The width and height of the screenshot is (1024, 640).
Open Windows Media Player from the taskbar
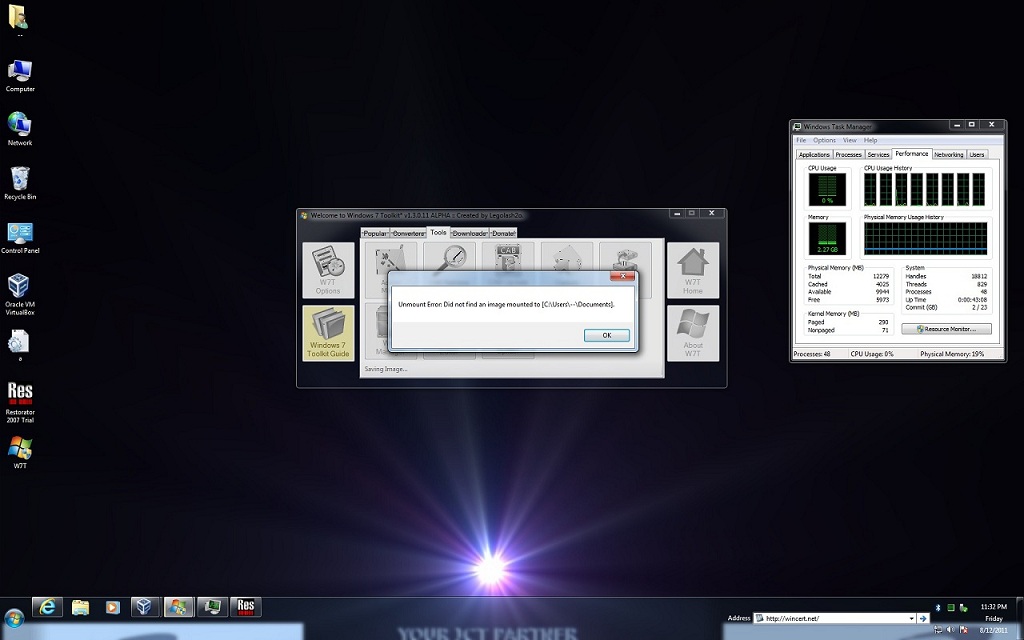coord(112,607)
